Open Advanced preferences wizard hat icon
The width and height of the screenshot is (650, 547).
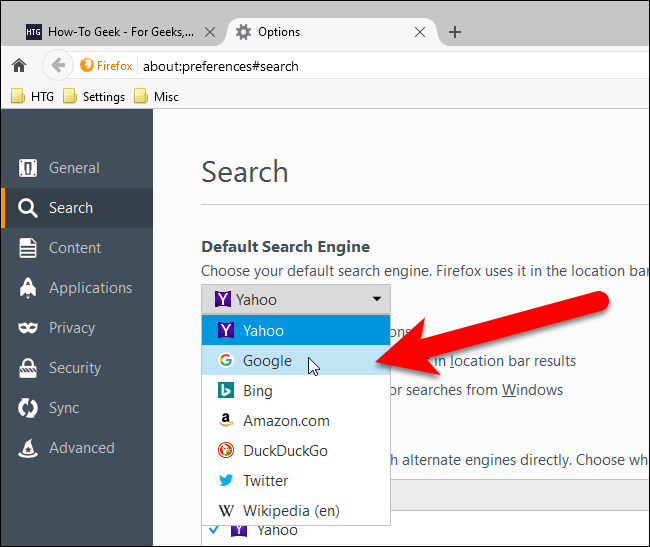pos(29,448)
